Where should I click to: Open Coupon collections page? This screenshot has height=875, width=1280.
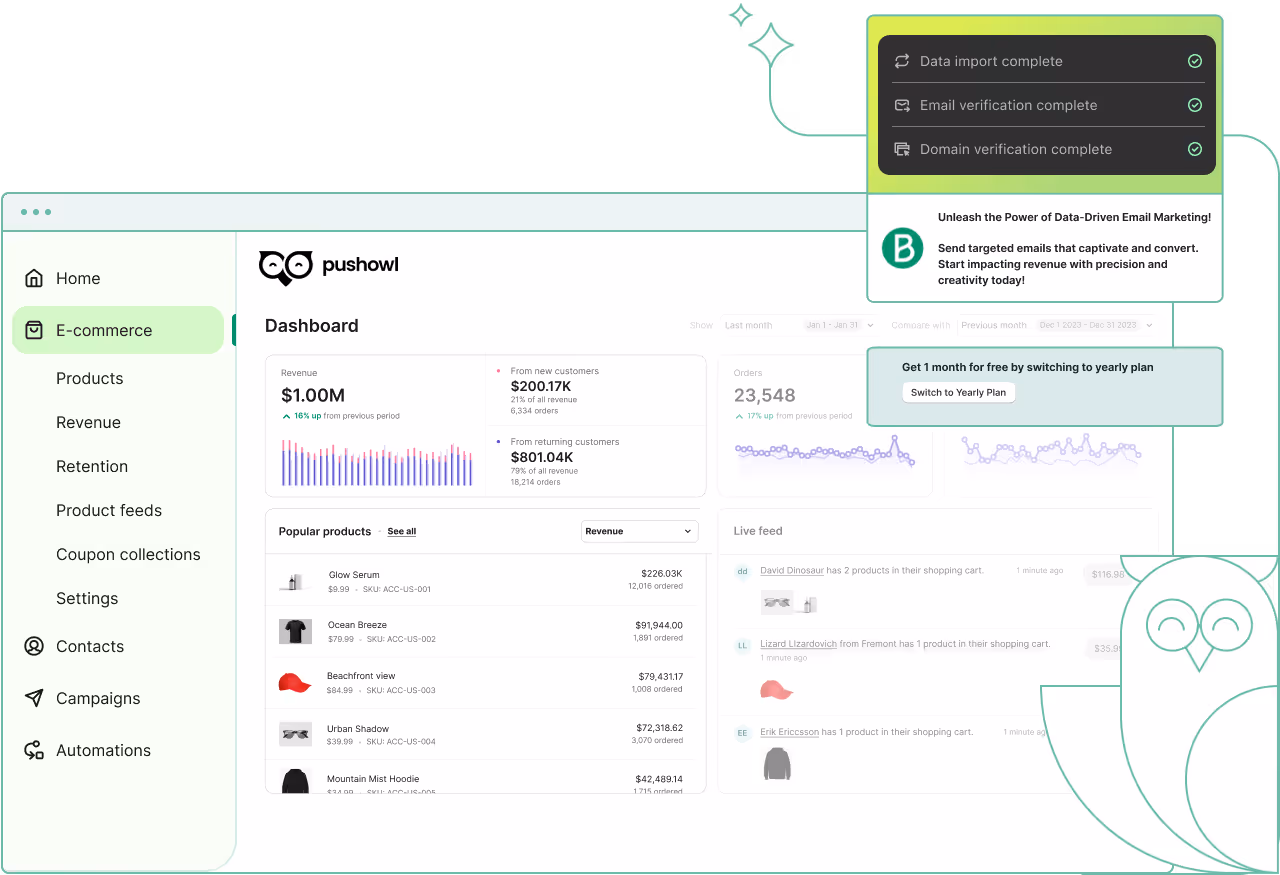pyautogui.click(x=128, y=554)
